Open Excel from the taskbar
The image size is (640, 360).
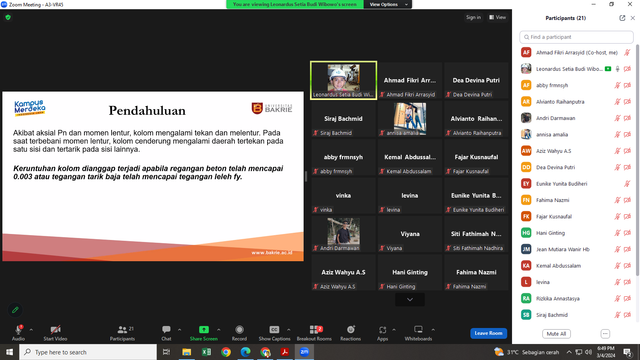206,352
